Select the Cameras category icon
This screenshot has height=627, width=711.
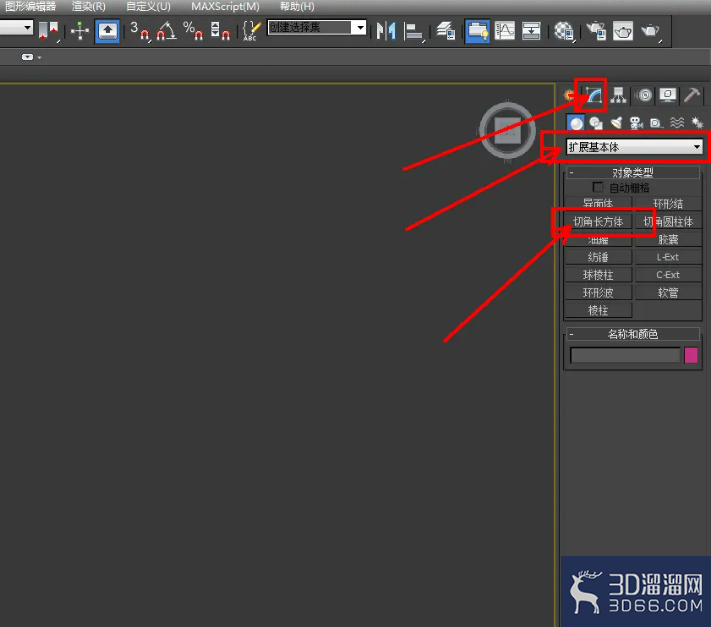tap(636, 123)
